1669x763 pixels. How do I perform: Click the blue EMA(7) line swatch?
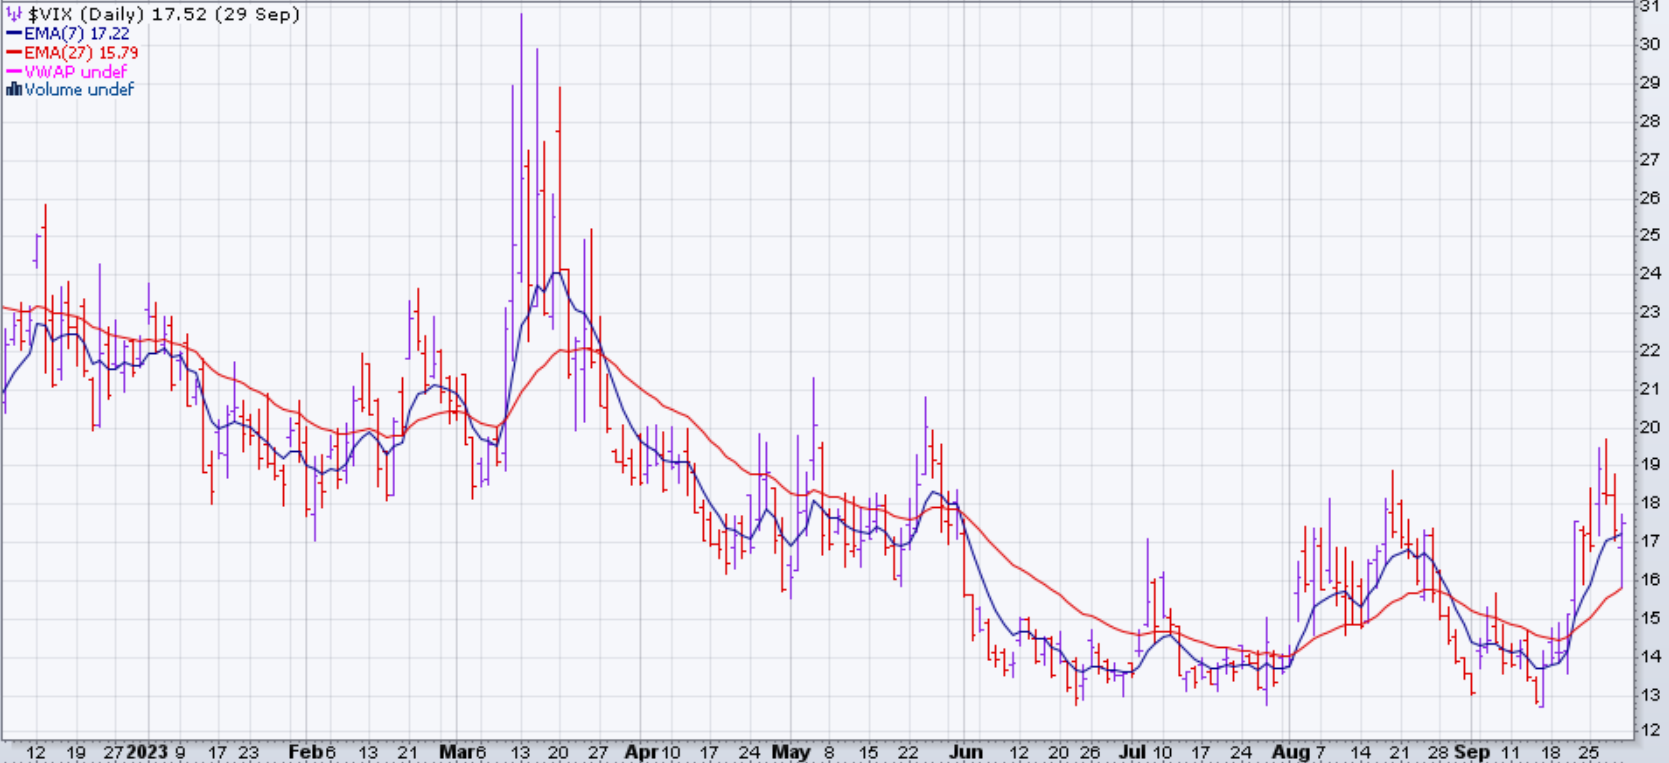[x=14, y=34]
